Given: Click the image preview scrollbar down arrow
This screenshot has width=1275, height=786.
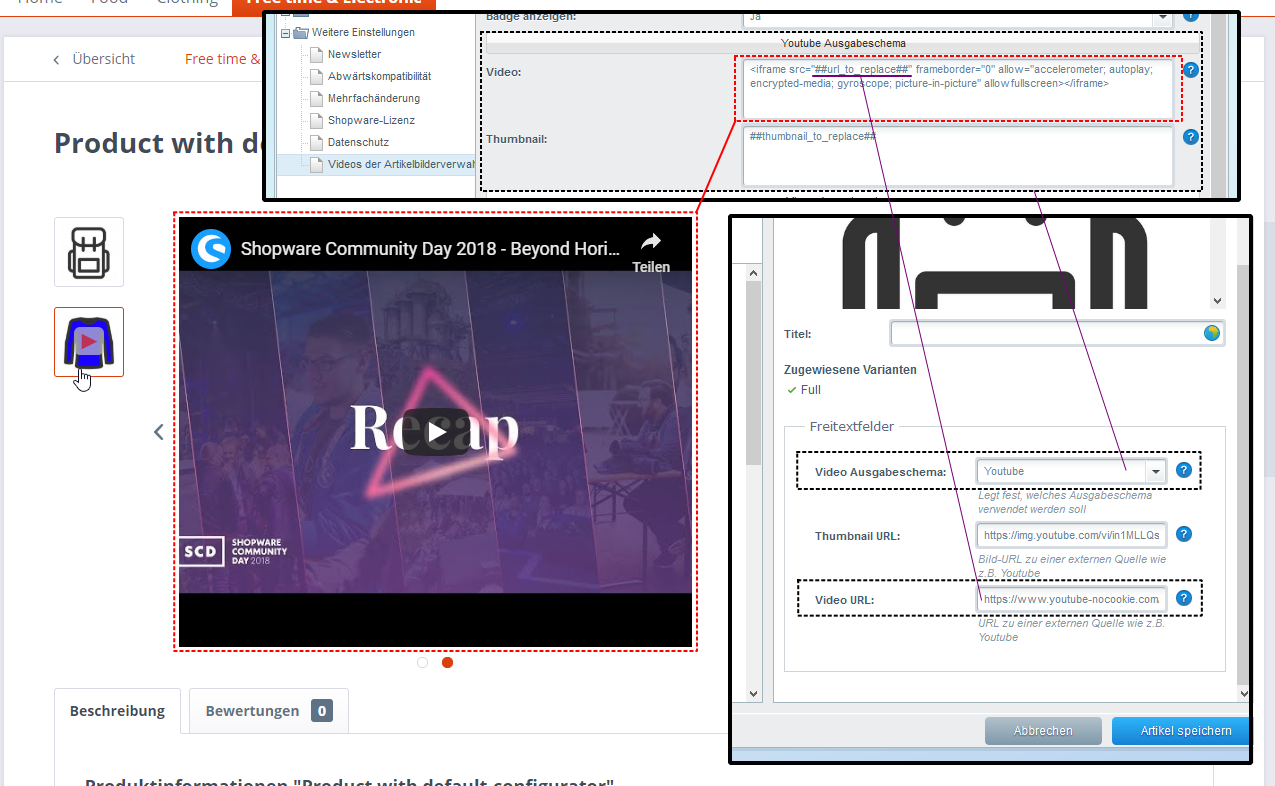Looking at the screenshot, I should point(1217,301).
